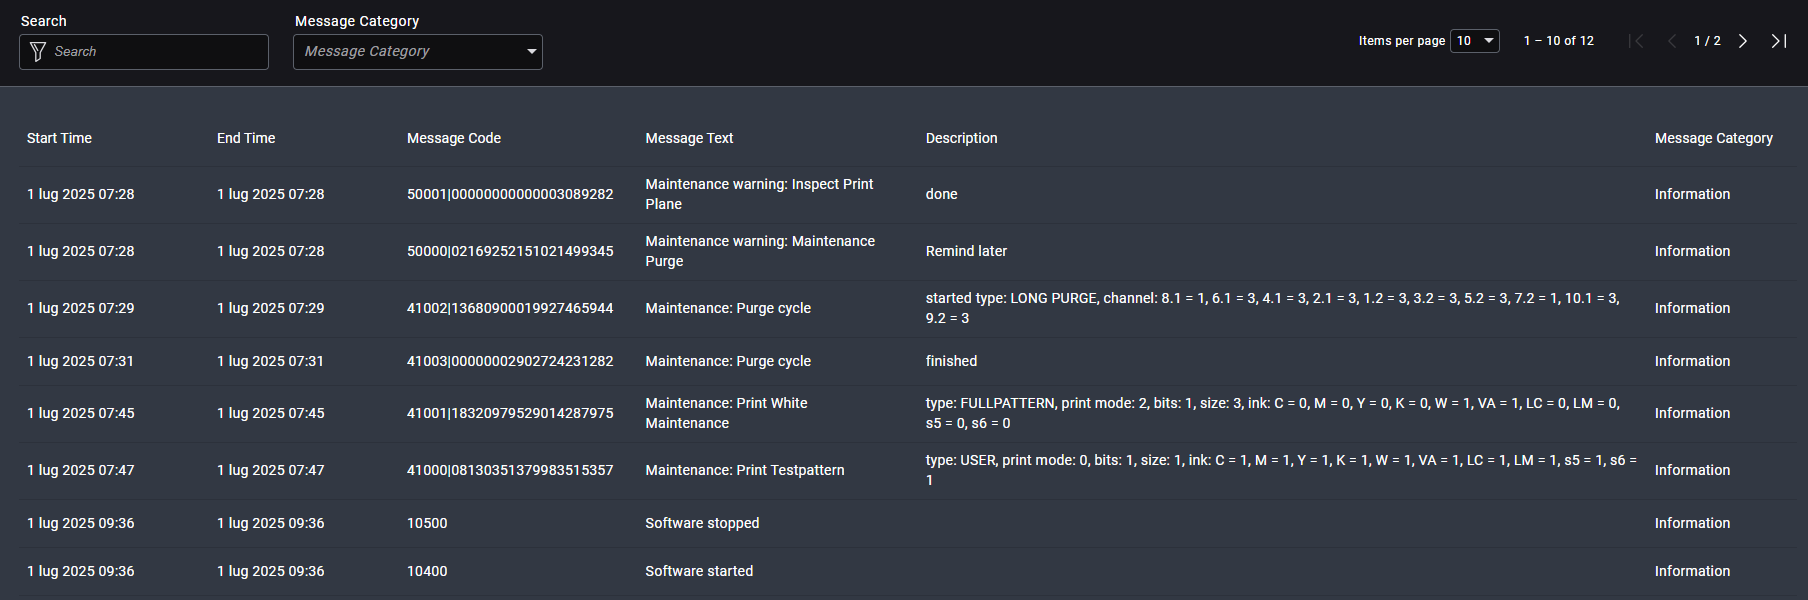Click the Message Text column header
Image resolution: width=1808 pixels, height=600 pixels.
click(x=689, y=138)
